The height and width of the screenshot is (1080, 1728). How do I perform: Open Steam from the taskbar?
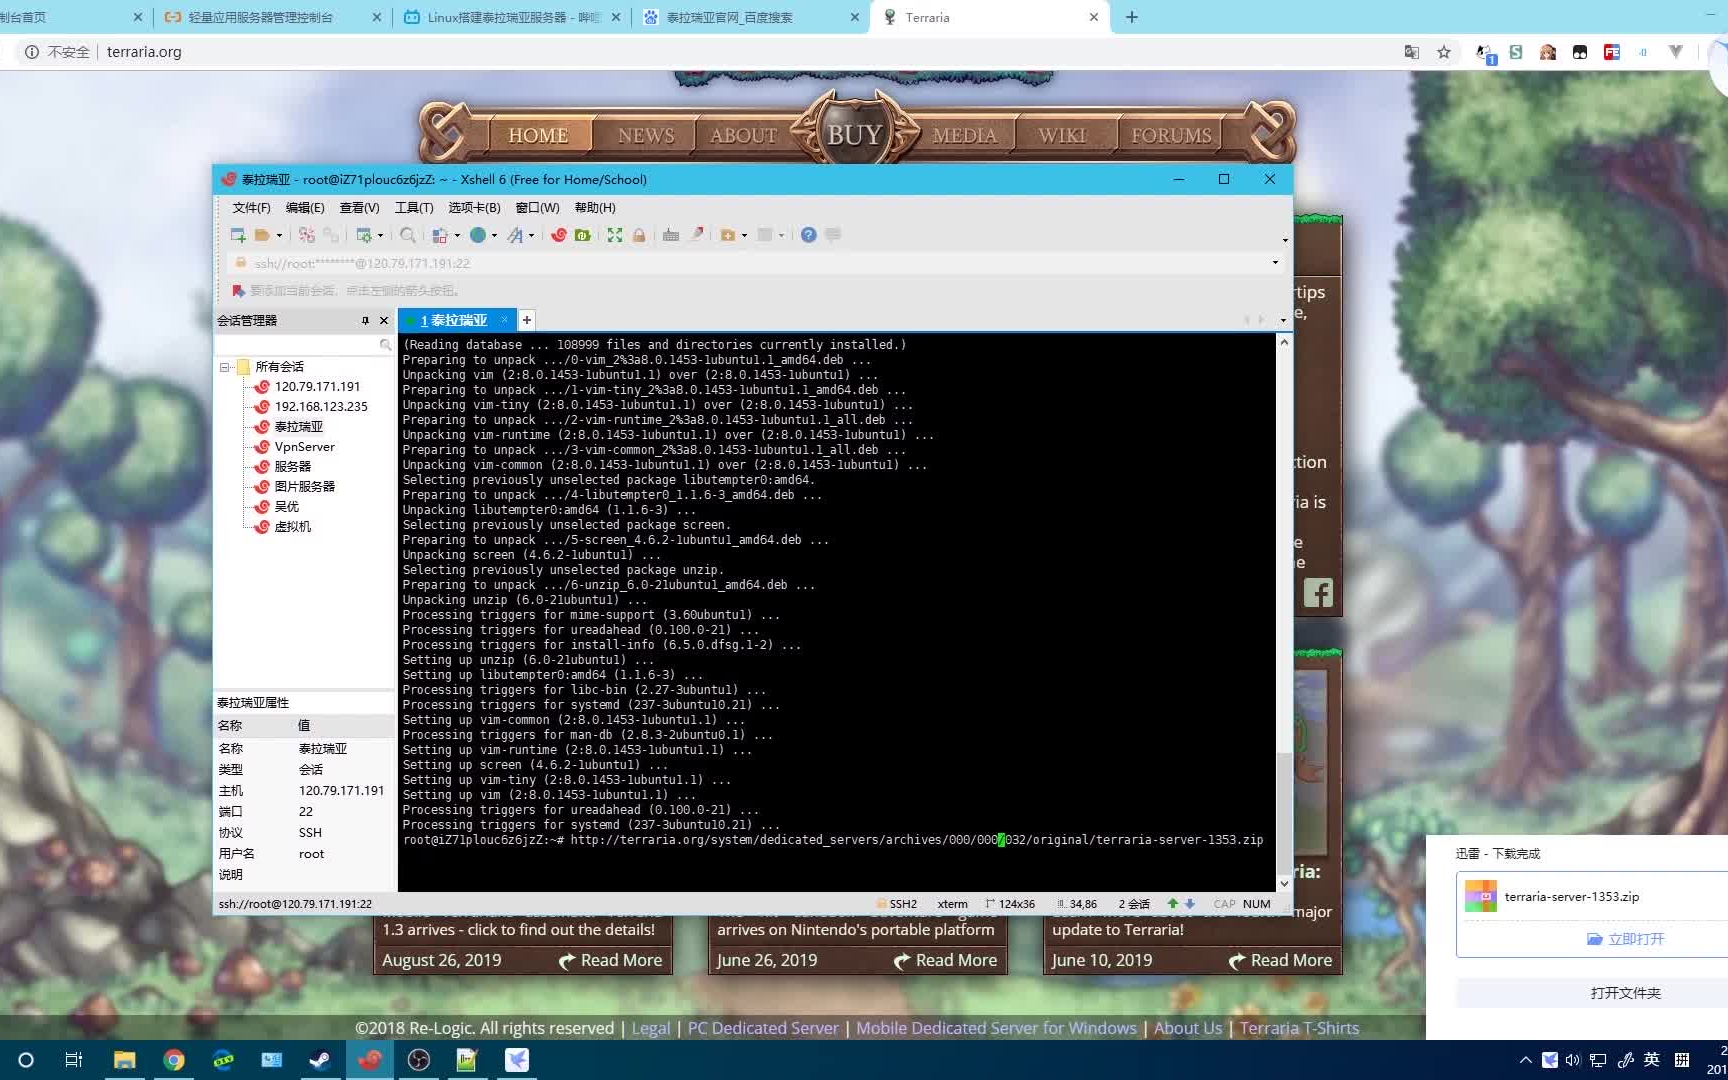[320, 1060]
